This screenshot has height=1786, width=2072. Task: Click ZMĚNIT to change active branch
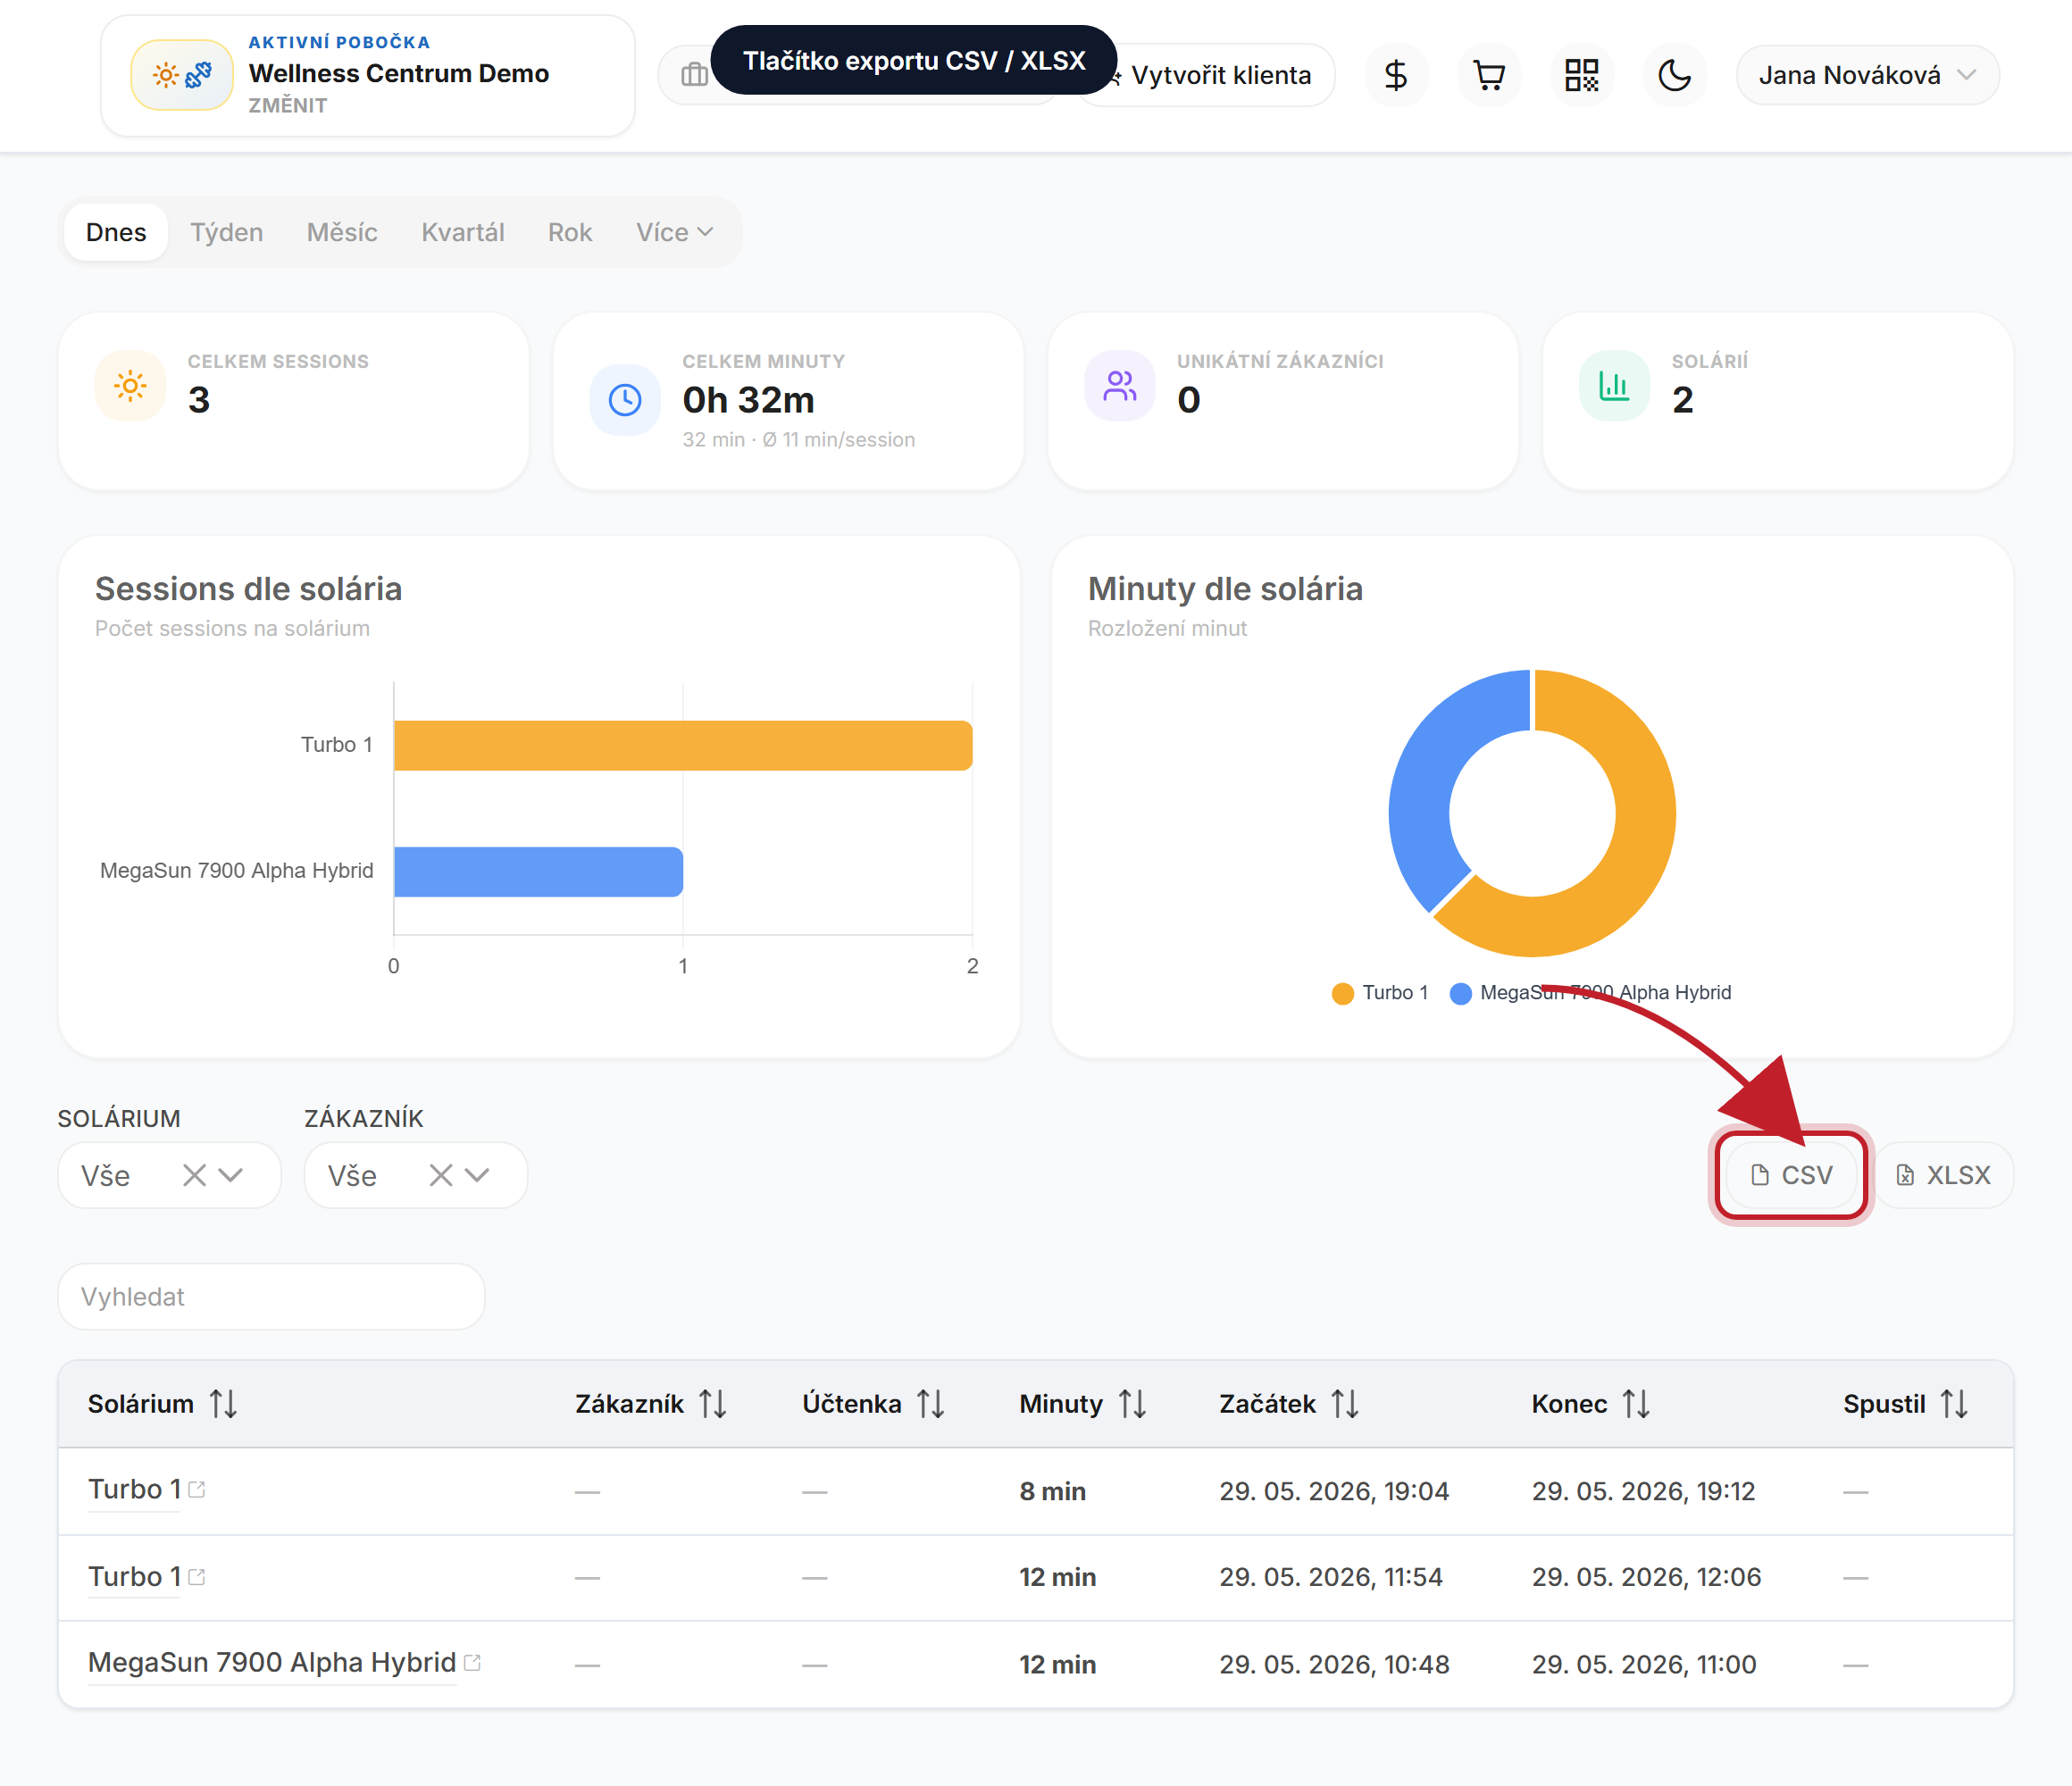(x=288, y=105)
